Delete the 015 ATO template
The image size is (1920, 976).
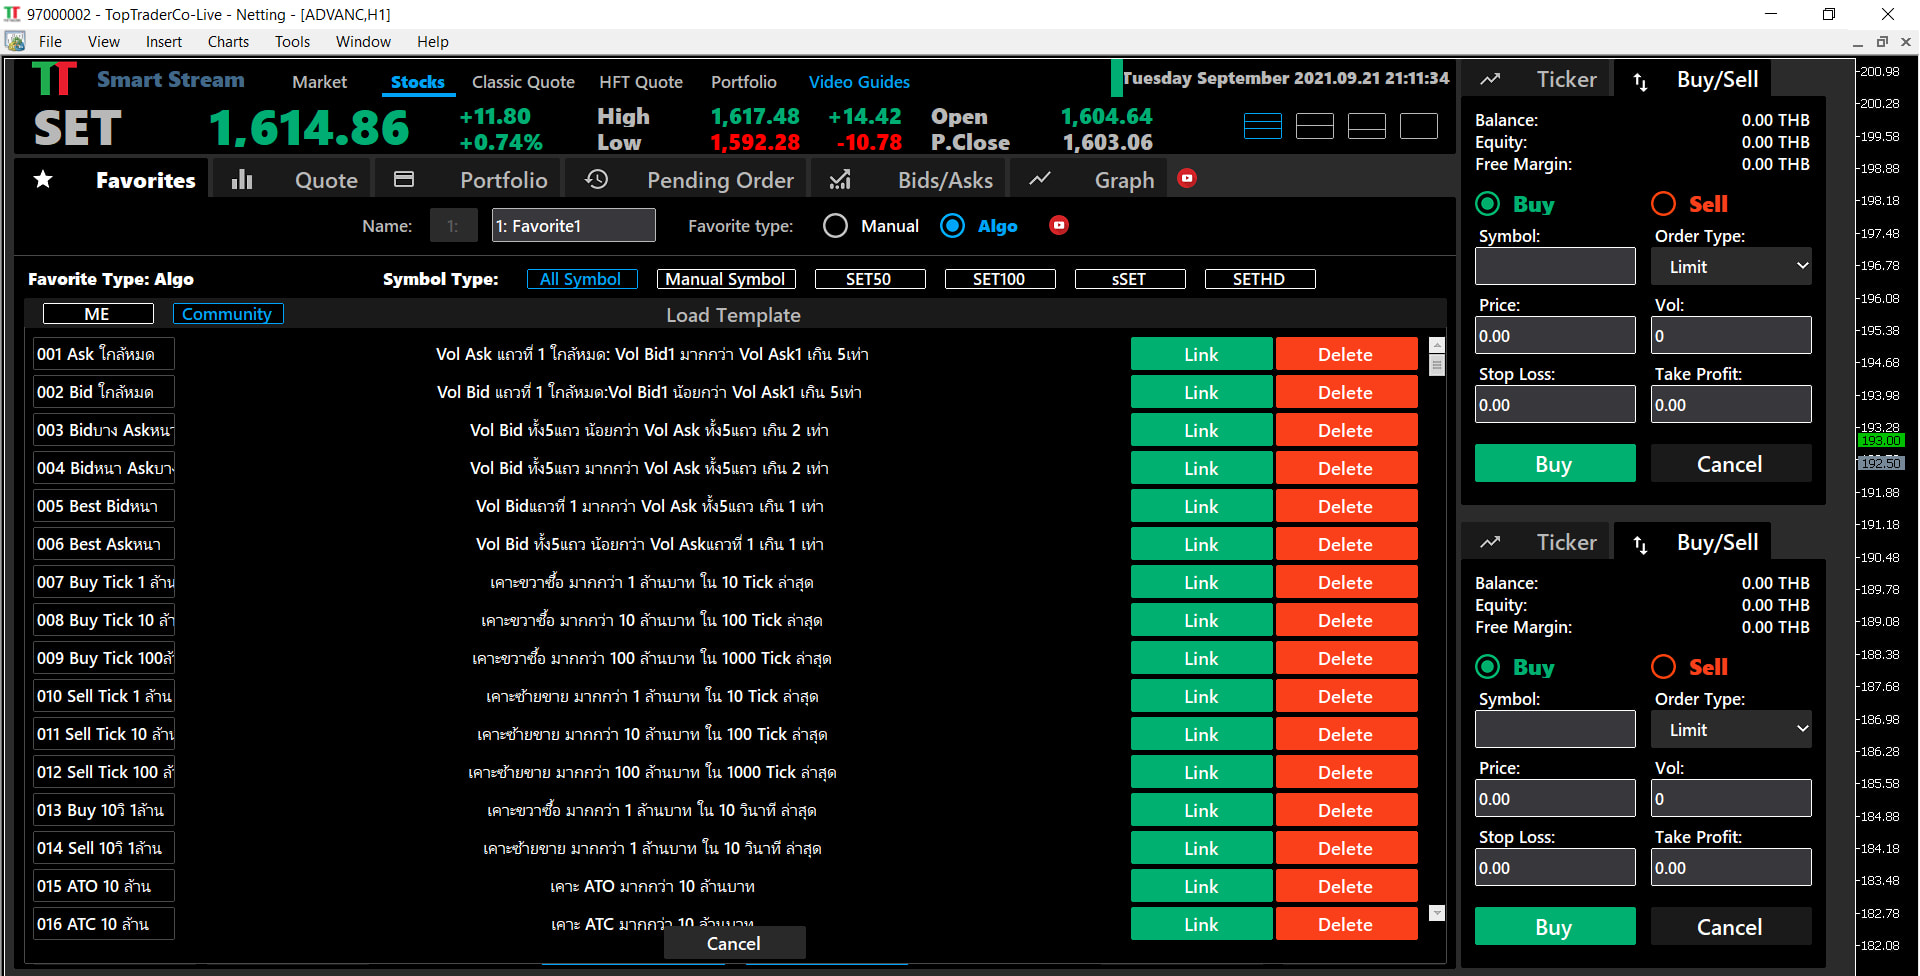(1346, 886)
